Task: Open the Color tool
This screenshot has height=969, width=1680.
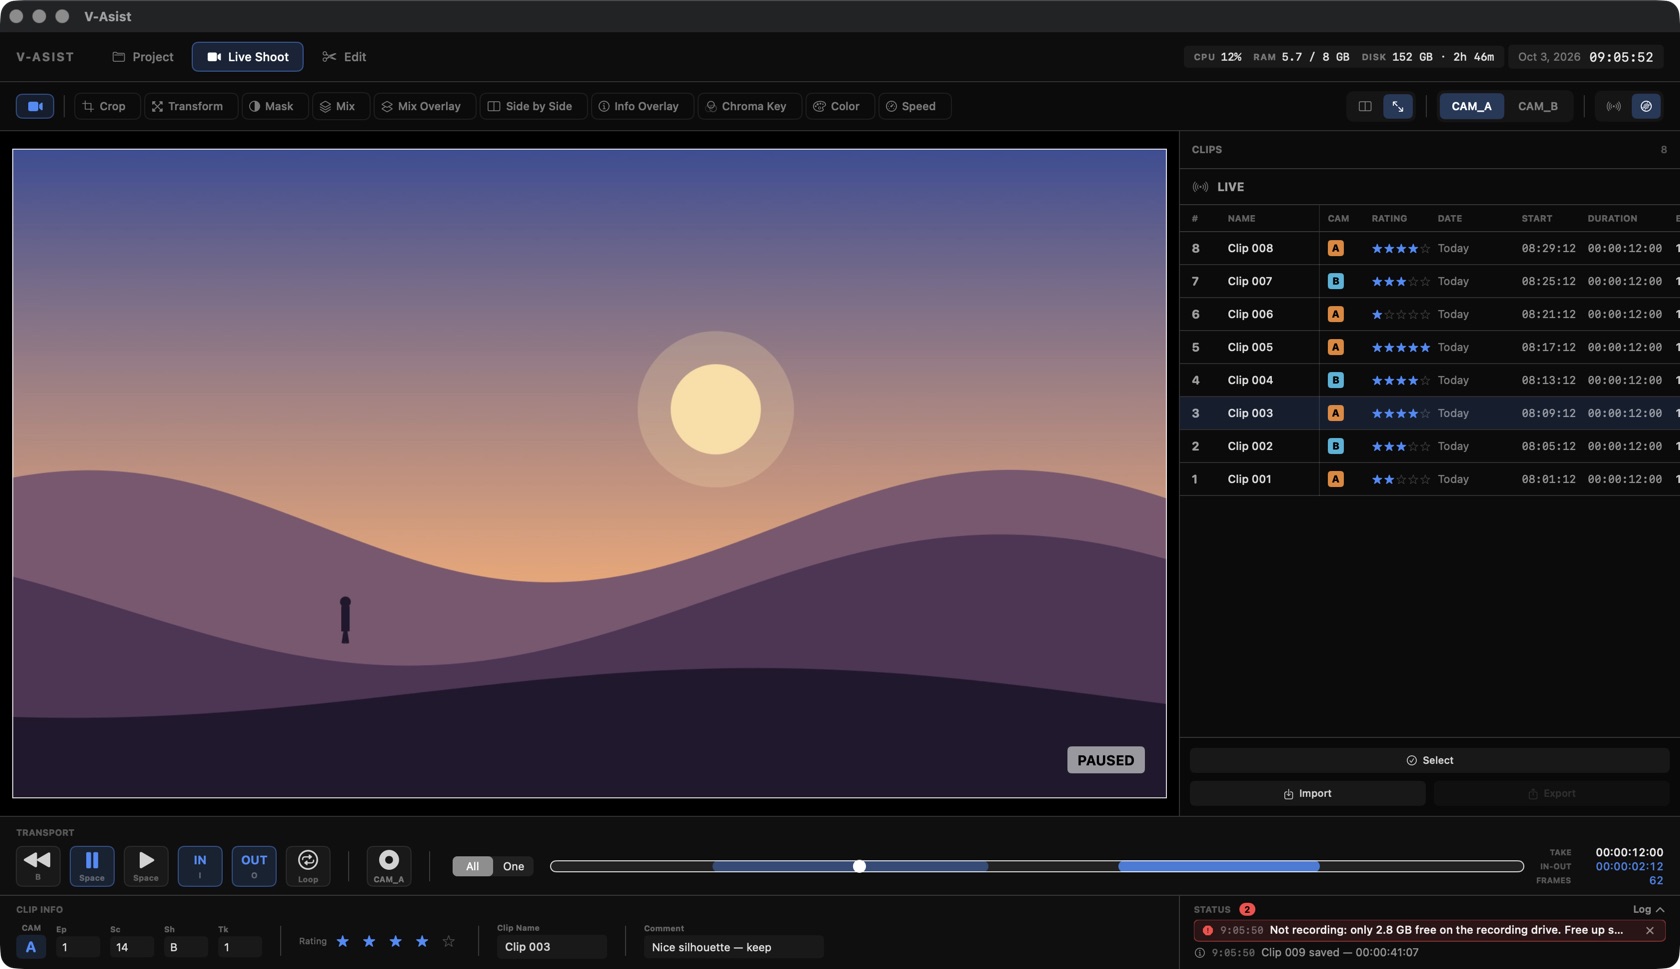Action: point(838,106)
